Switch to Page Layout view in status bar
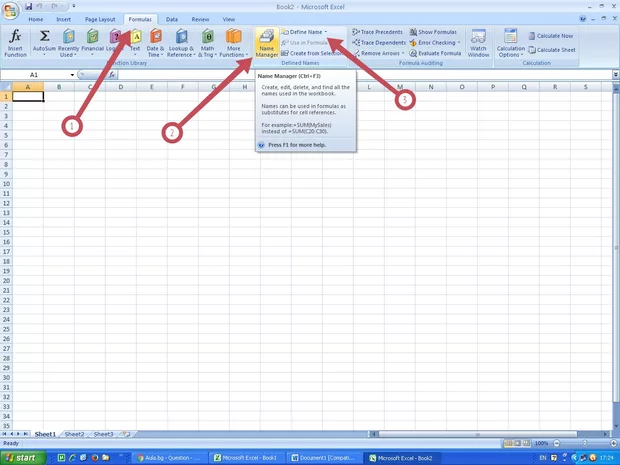 [518, 443]
